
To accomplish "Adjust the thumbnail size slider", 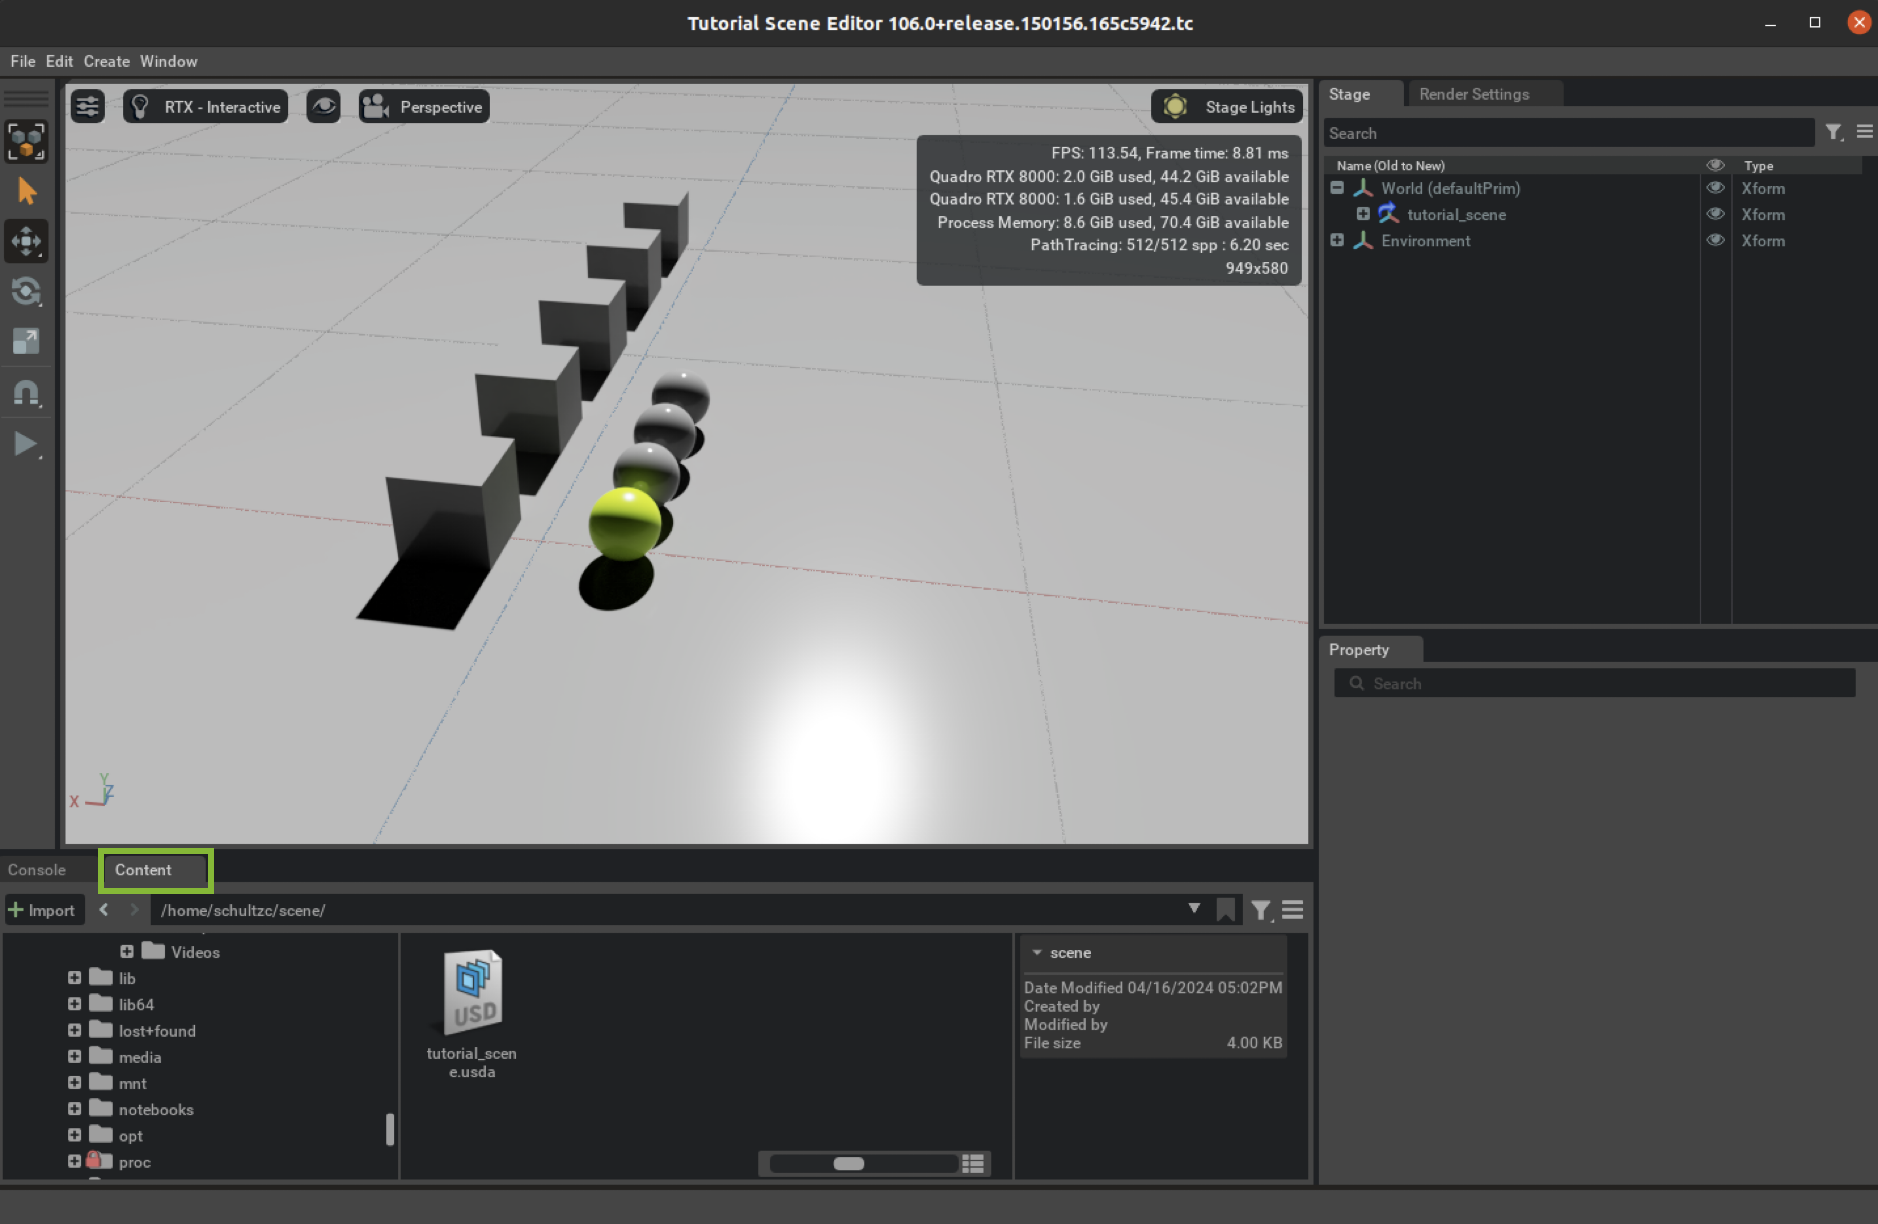I will coord(849,1163).
